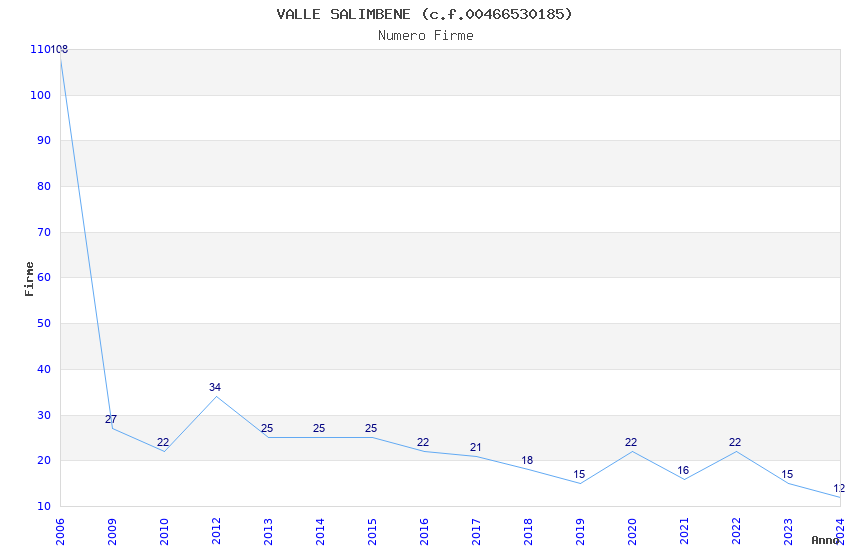Image resolution: width=850 pixels, height=550 pixels.
Task: Pick the data value 25 for year 2015
Action: pyautogui.click(x=371, y=429)
